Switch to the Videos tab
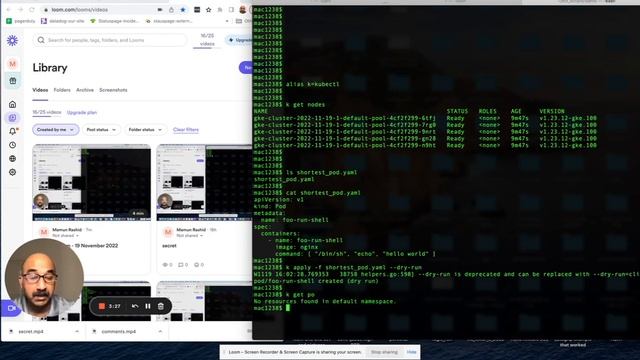 tap(40, 90)
